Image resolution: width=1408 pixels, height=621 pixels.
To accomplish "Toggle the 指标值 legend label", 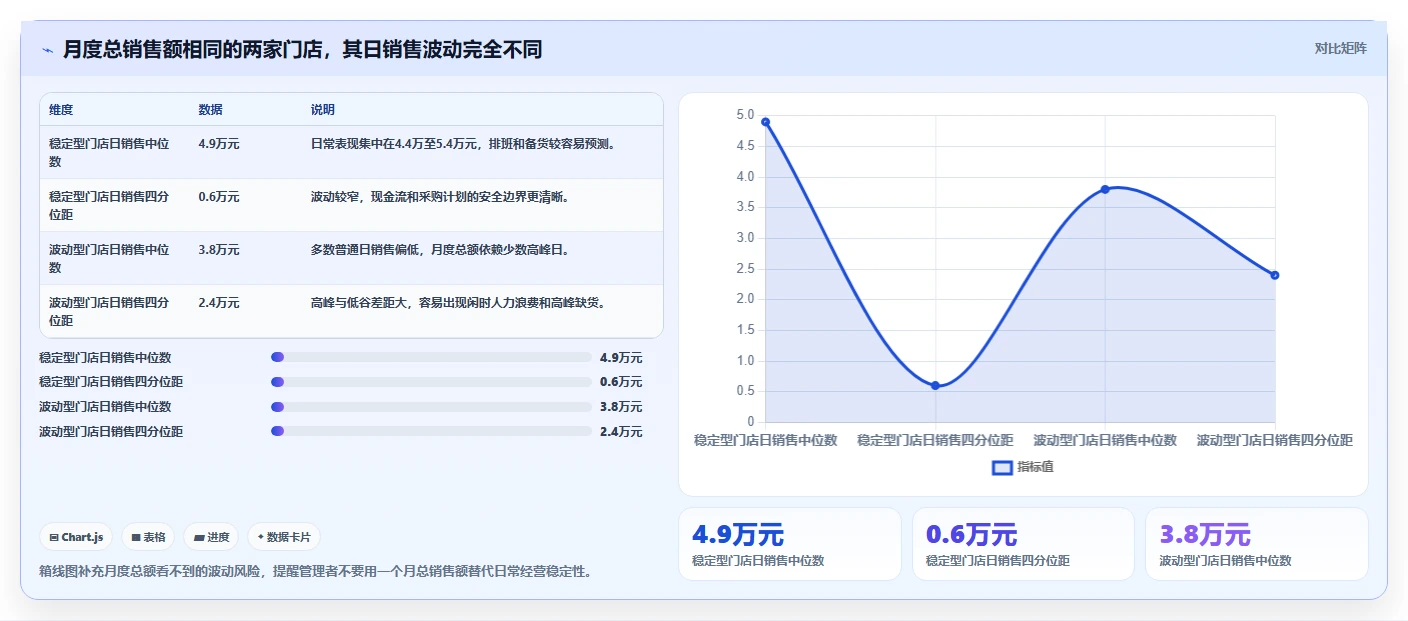I will click(x=1035, y=467).
